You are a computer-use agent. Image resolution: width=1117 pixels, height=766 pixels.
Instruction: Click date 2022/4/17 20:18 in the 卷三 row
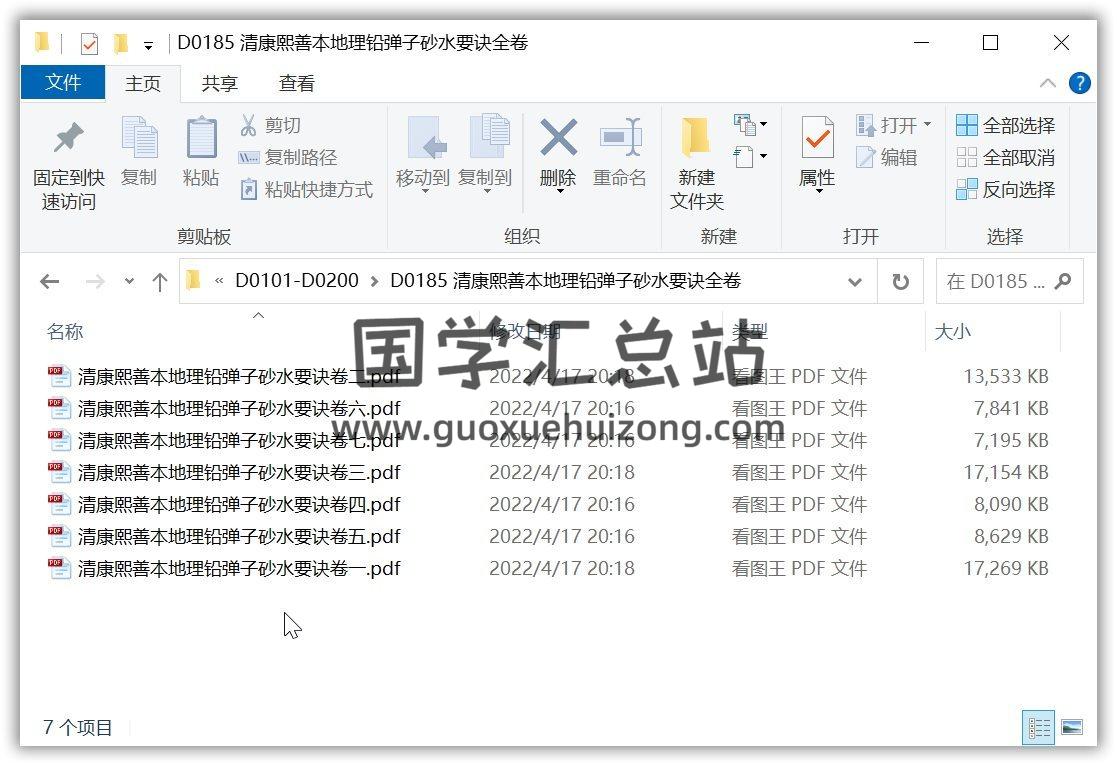click(561, 472)
